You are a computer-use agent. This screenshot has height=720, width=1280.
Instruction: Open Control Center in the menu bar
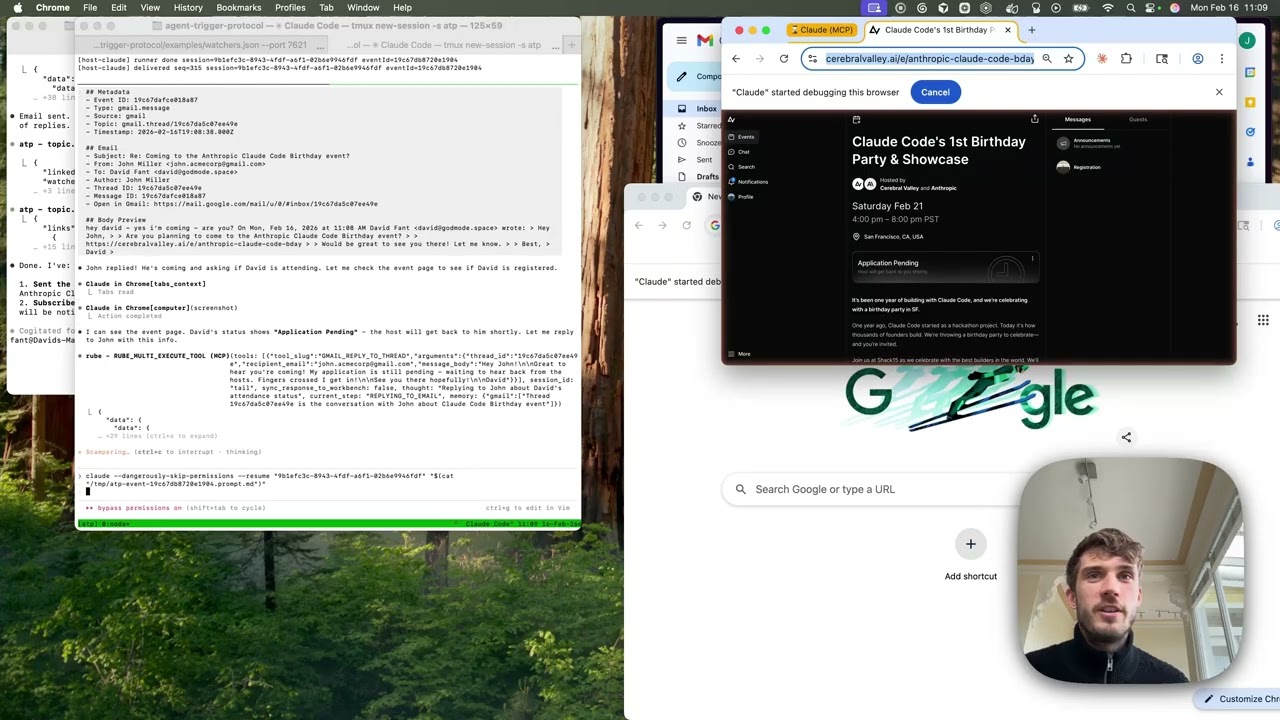tap(1152, 8)
